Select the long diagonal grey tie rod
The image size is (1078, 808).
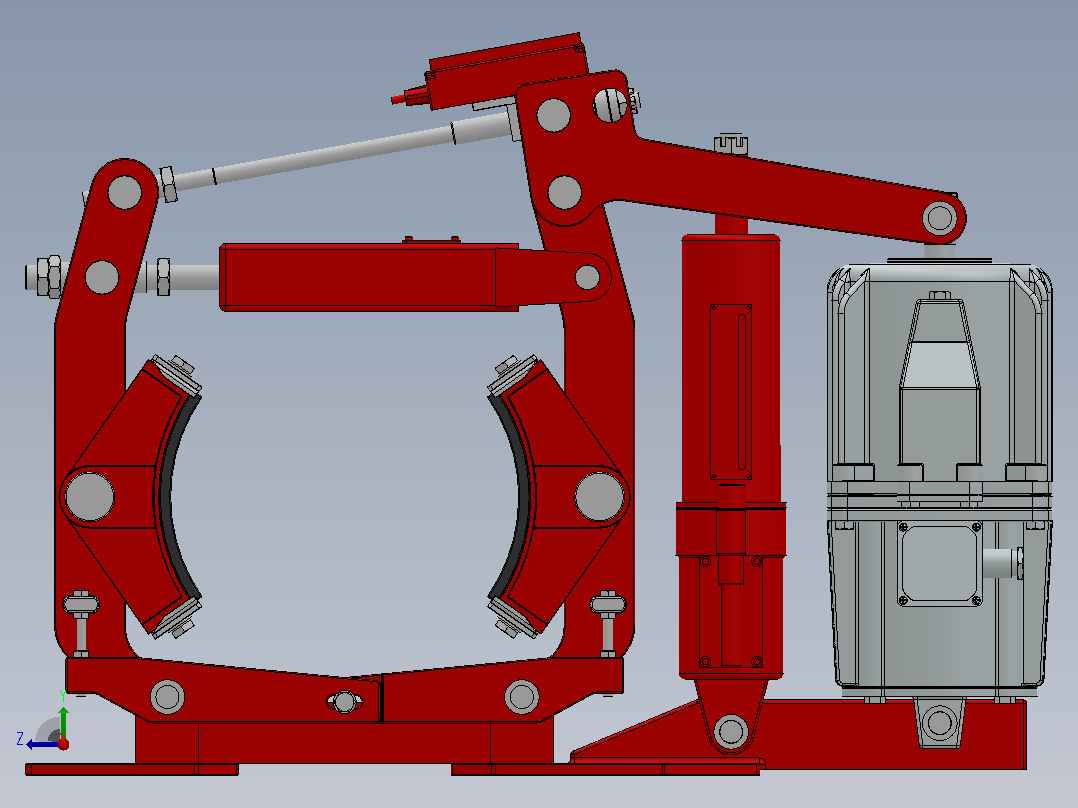click(x=340, y=154)
